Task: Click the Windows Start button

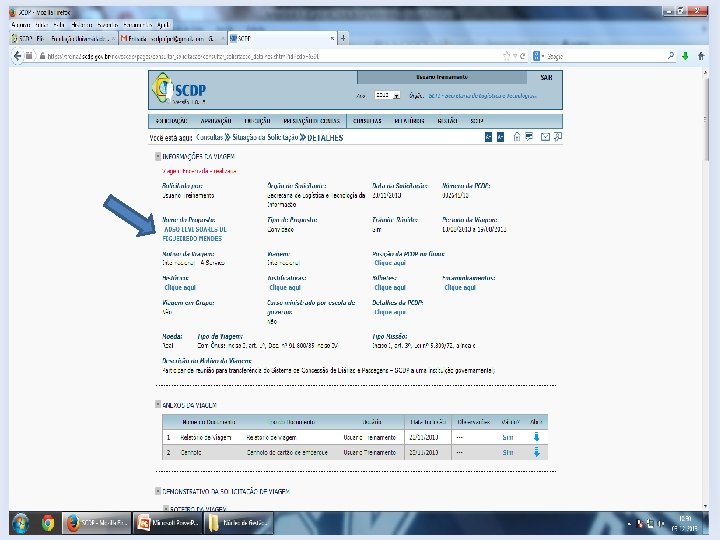Action: click(x=20, y=523)
